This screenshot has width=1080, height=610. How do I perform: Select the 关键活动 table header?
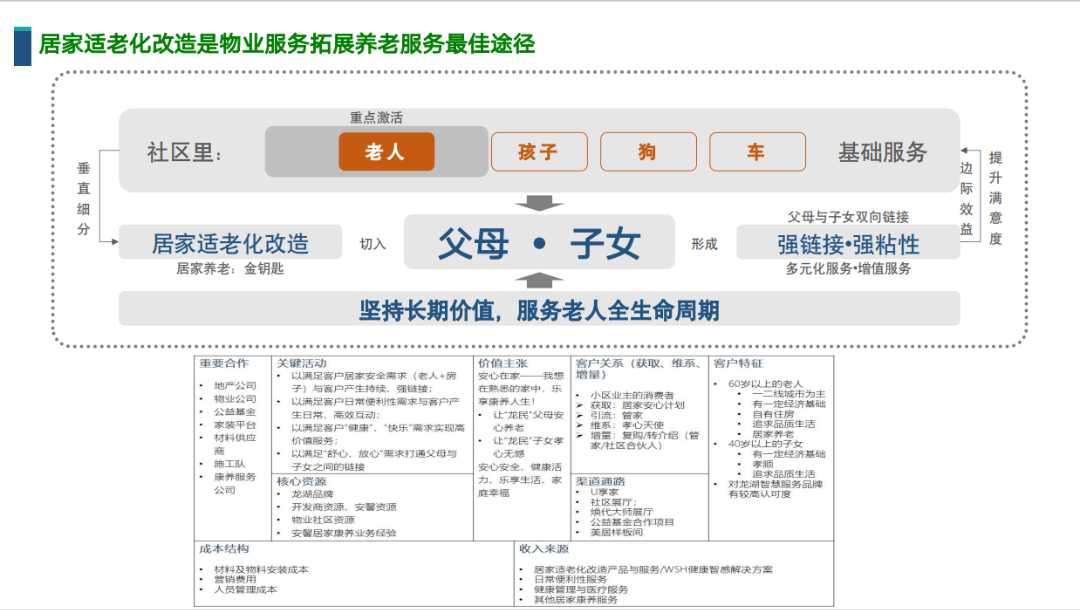tap(302, 363)
